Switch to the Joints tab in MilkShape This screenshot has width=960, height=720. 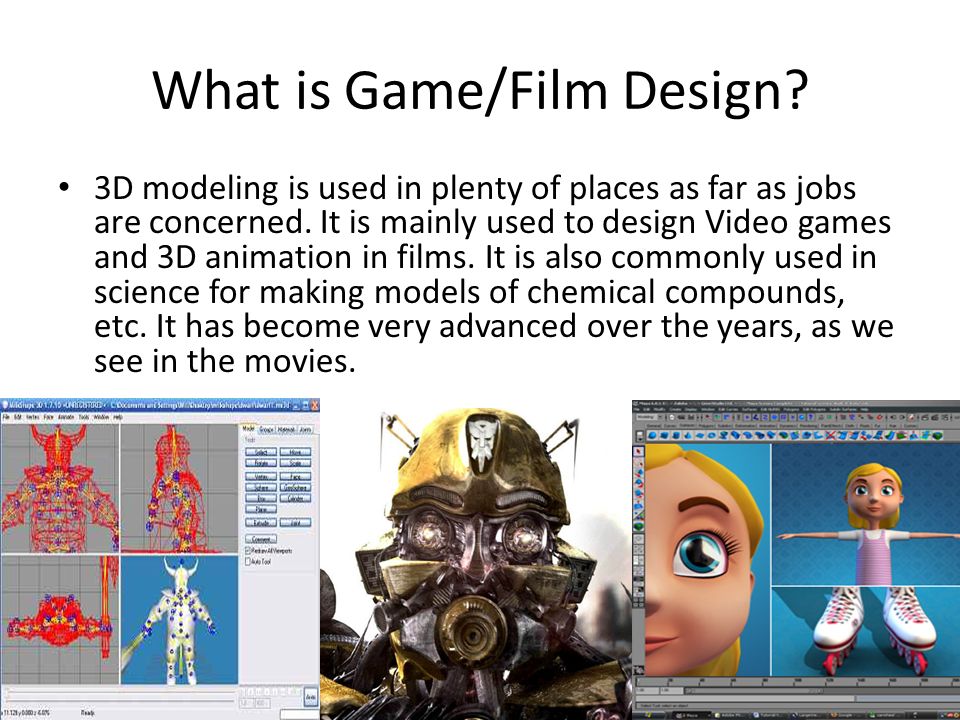click(305, 430)
